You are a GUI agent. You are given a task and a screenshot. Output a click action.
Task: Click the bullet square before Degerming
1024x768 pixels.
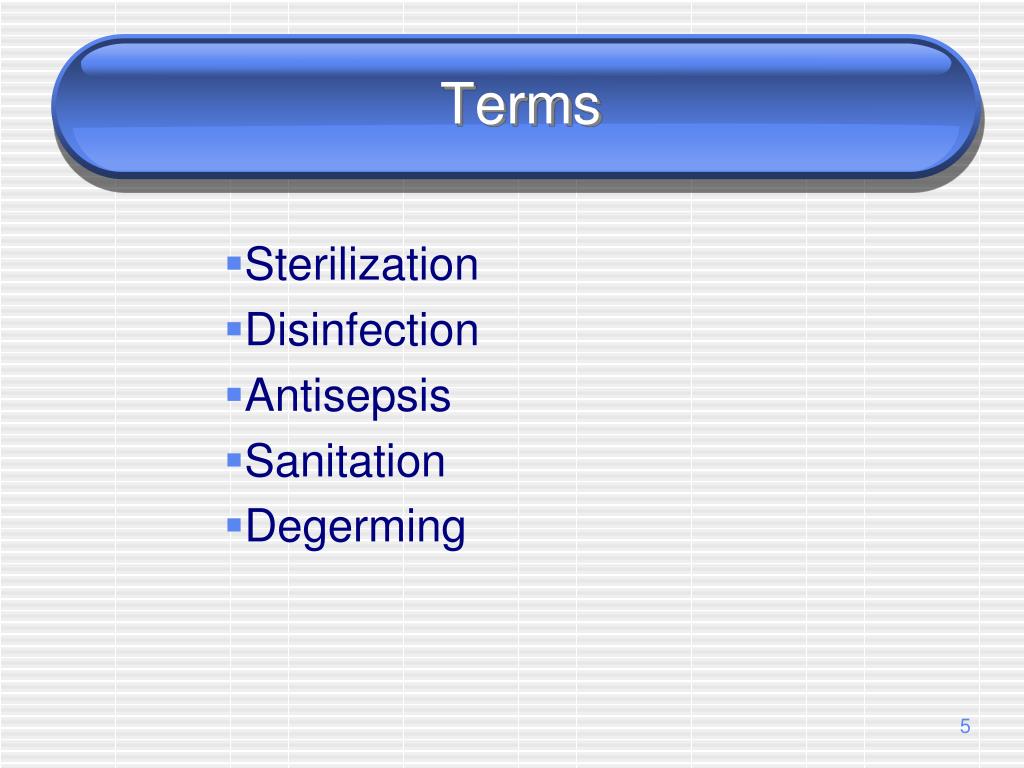click(x=234, y=525)
